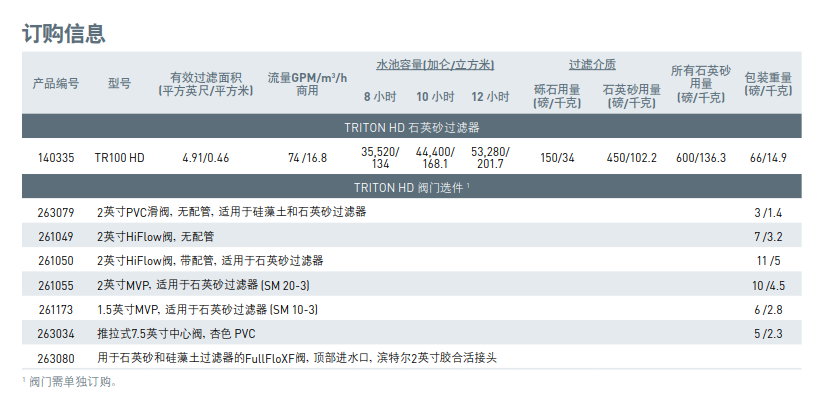Select product number 140335

(x=56, y=158)
